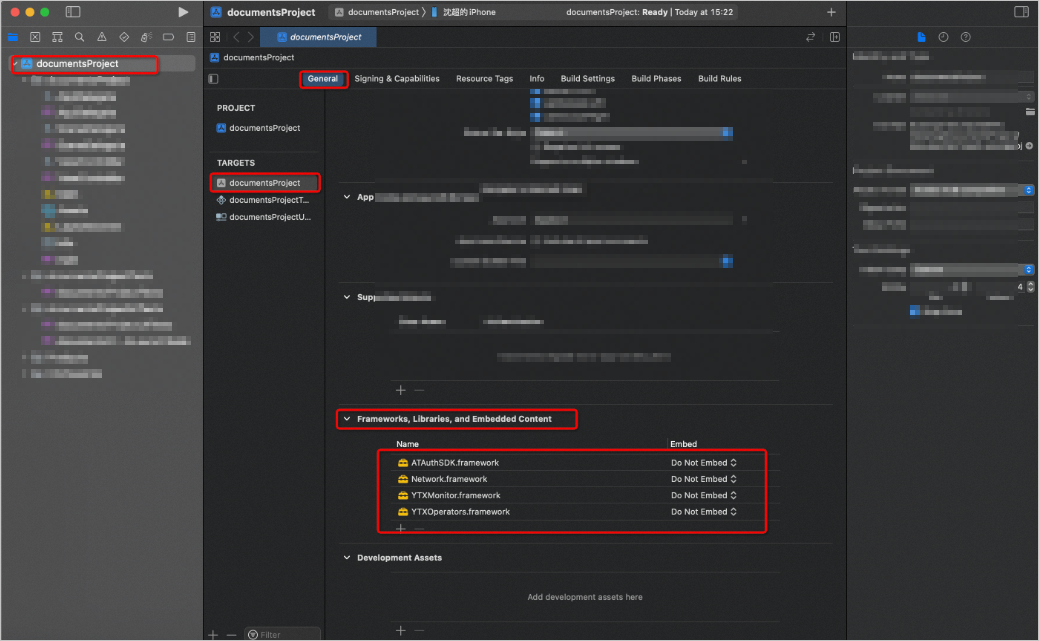The image size is (1039, 641).
Task: Collapse the Development Assets section
Action: tap(347, 557)
